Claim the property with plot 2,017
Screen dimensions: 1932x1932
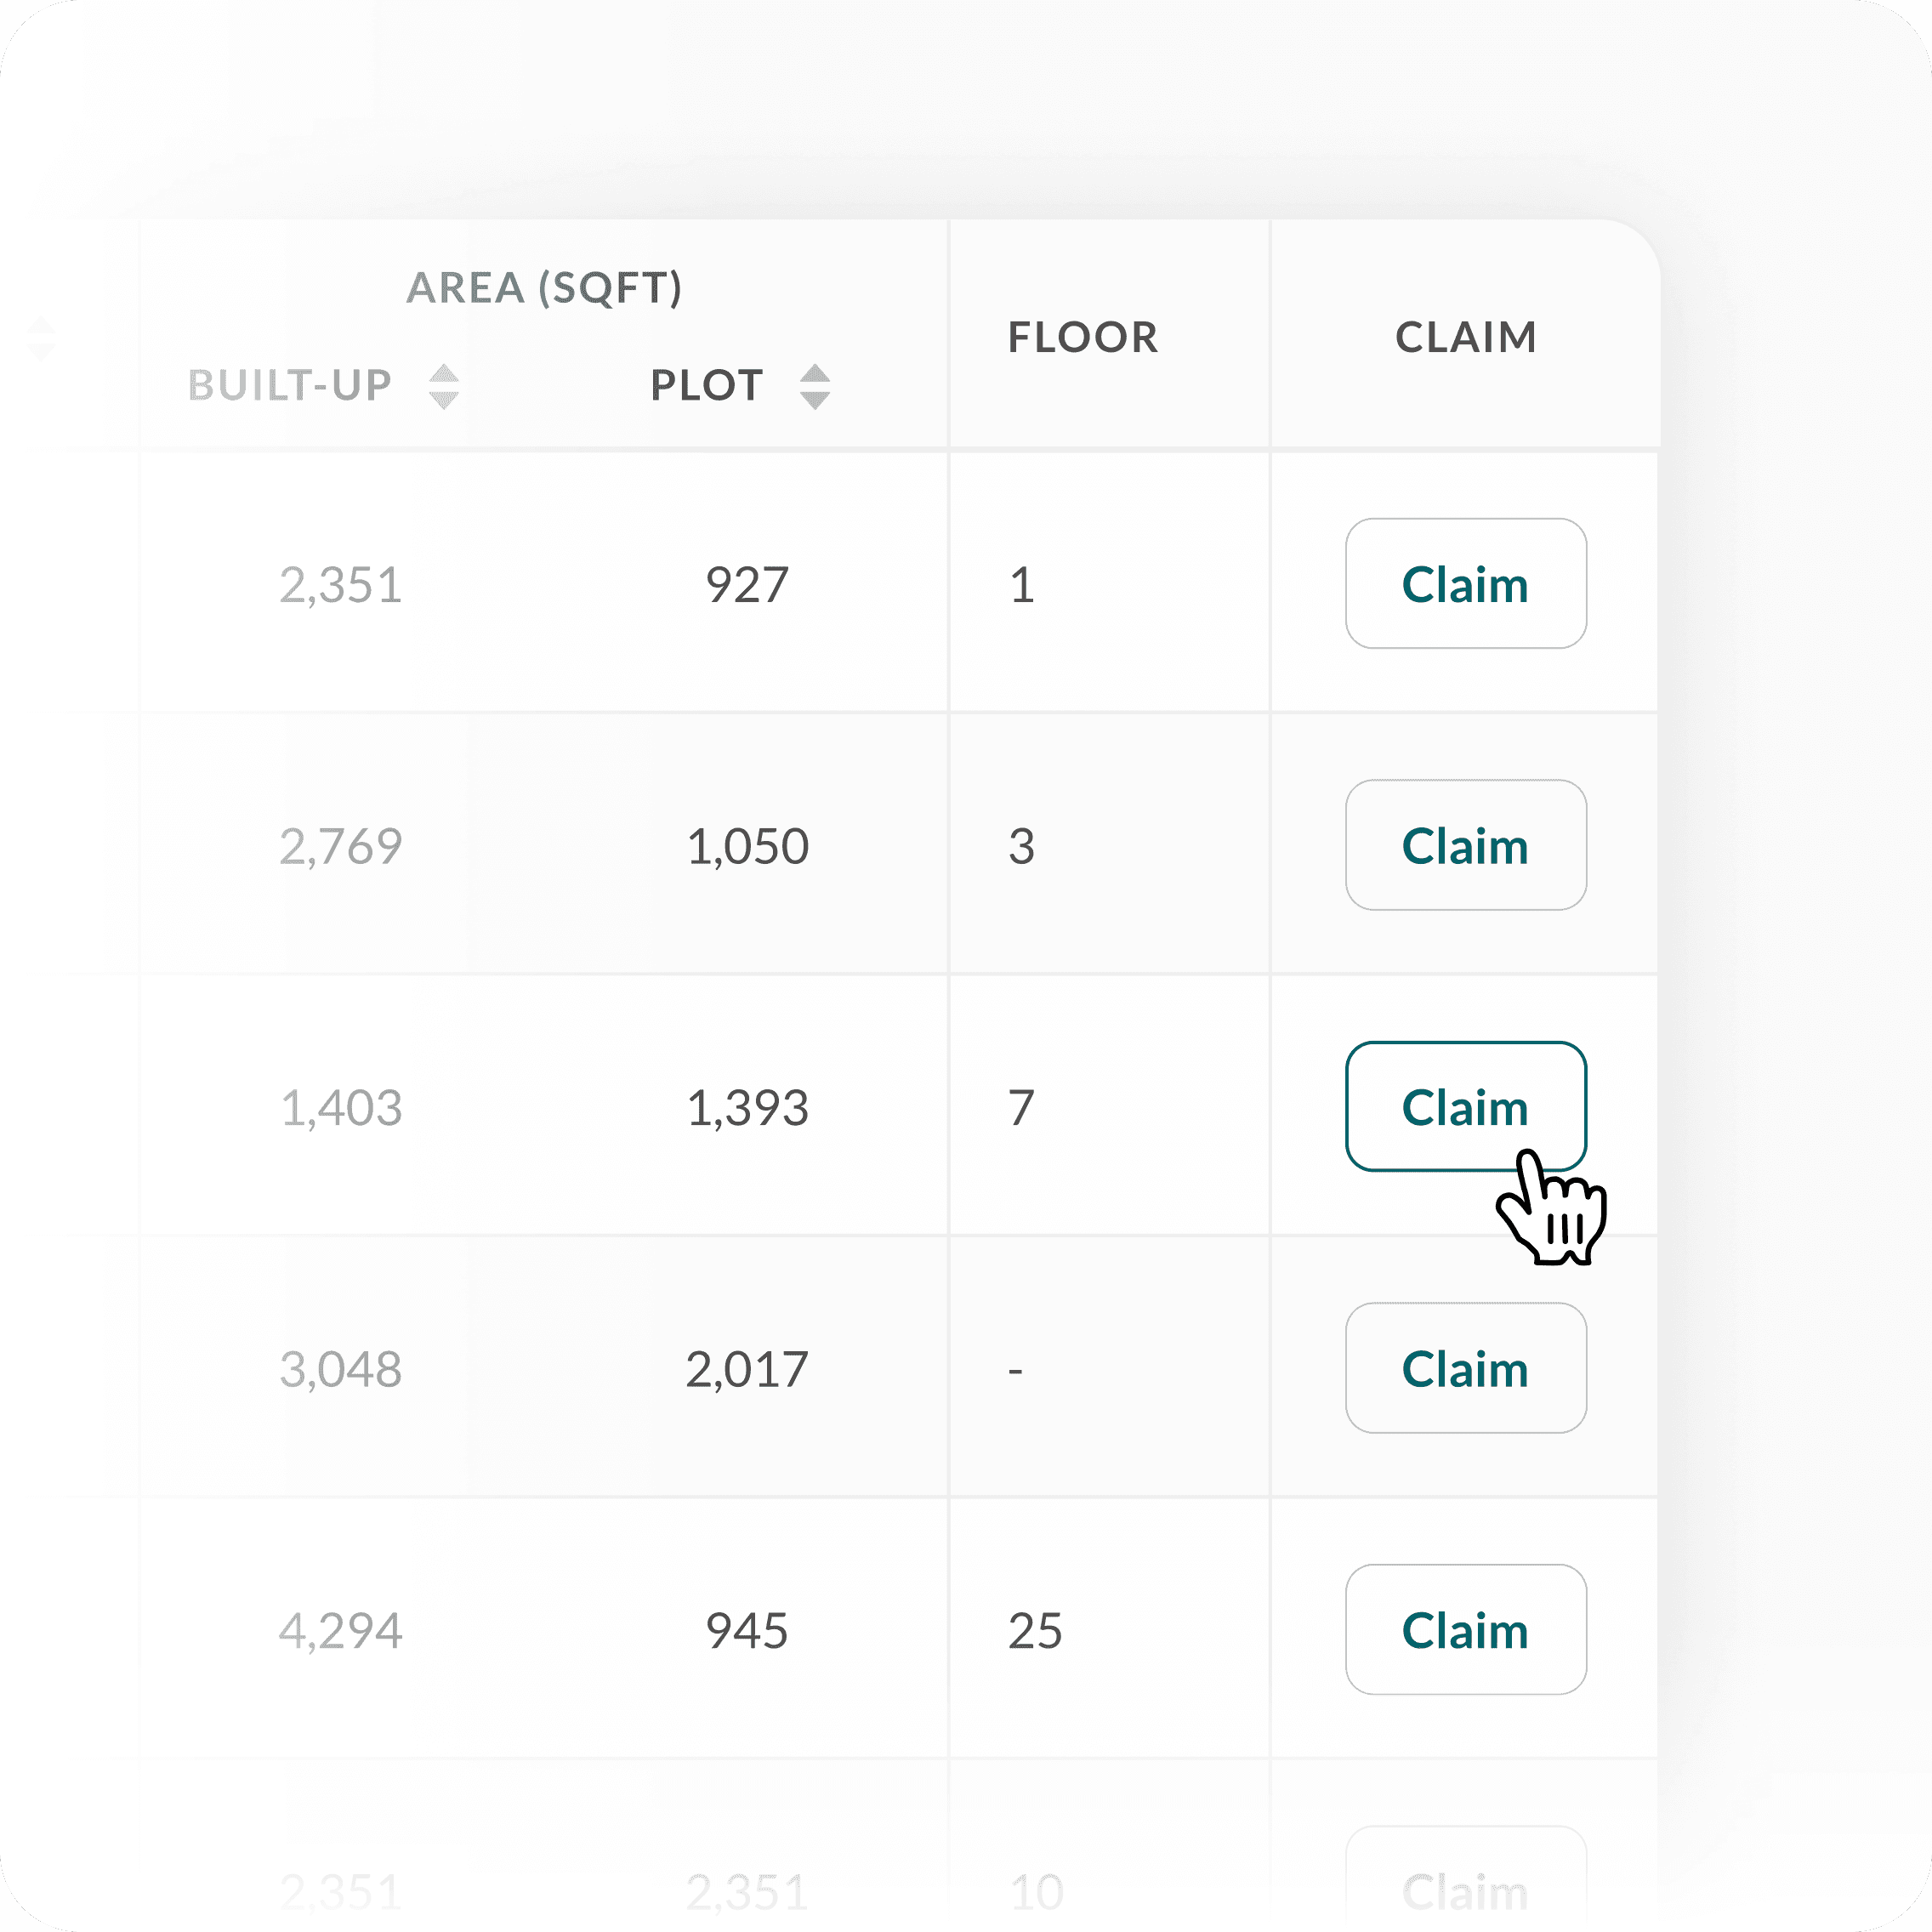[x=1465, y=1368]
